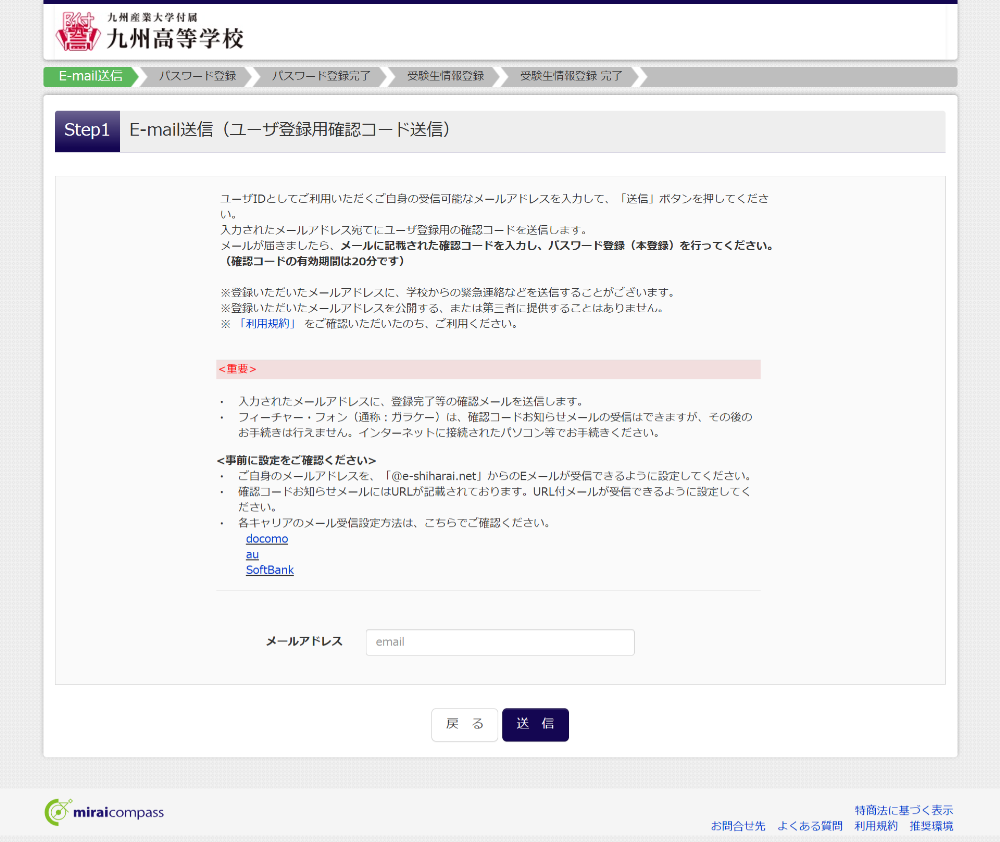The width and height of the screenshot is (1000, 842).
Task: Open the よくある質問 FAQ link
Action: click(x=810, y=826)
